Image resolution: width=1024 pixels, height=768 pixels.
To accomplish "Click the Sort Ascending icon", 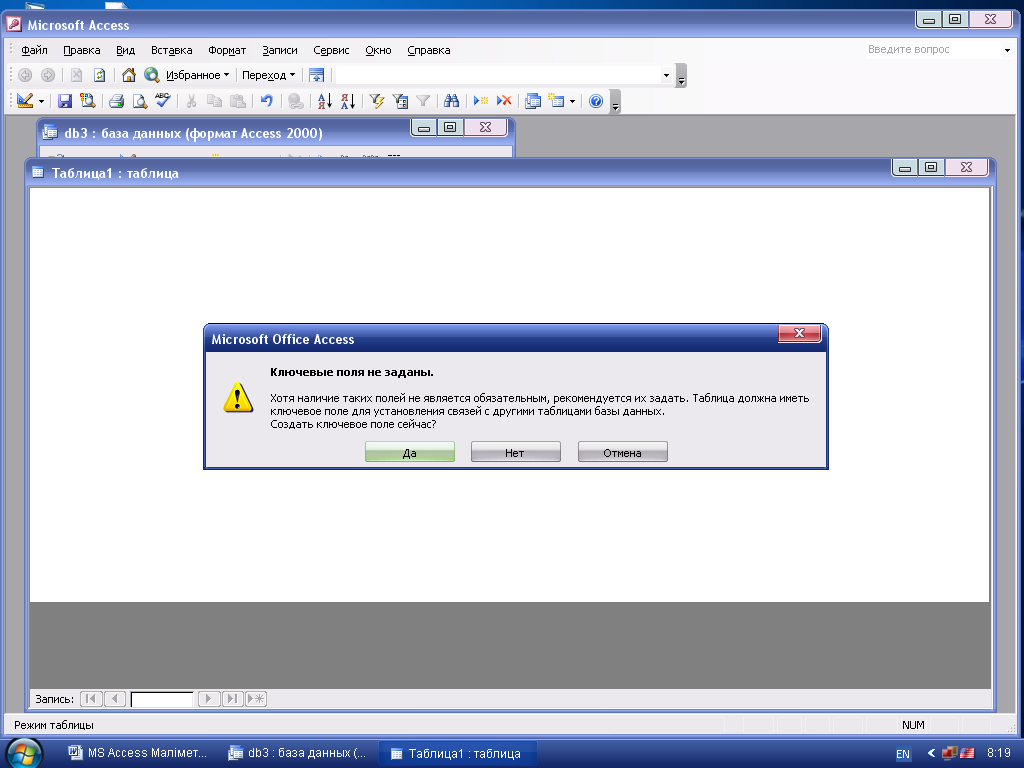I will (325, 101).
